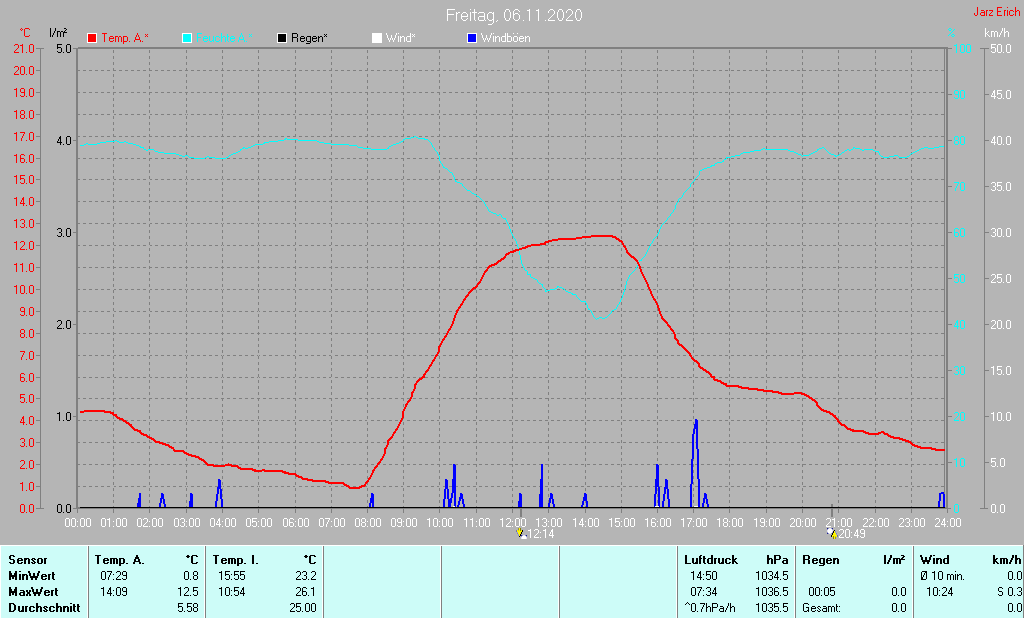Click the MaxWert row label

click(x=33, y=592)
